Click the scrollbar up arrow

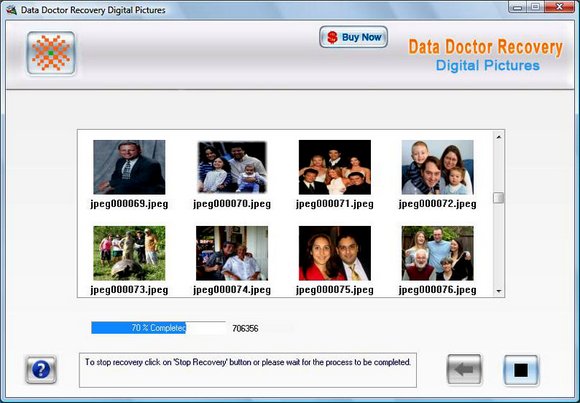point(499,137)
